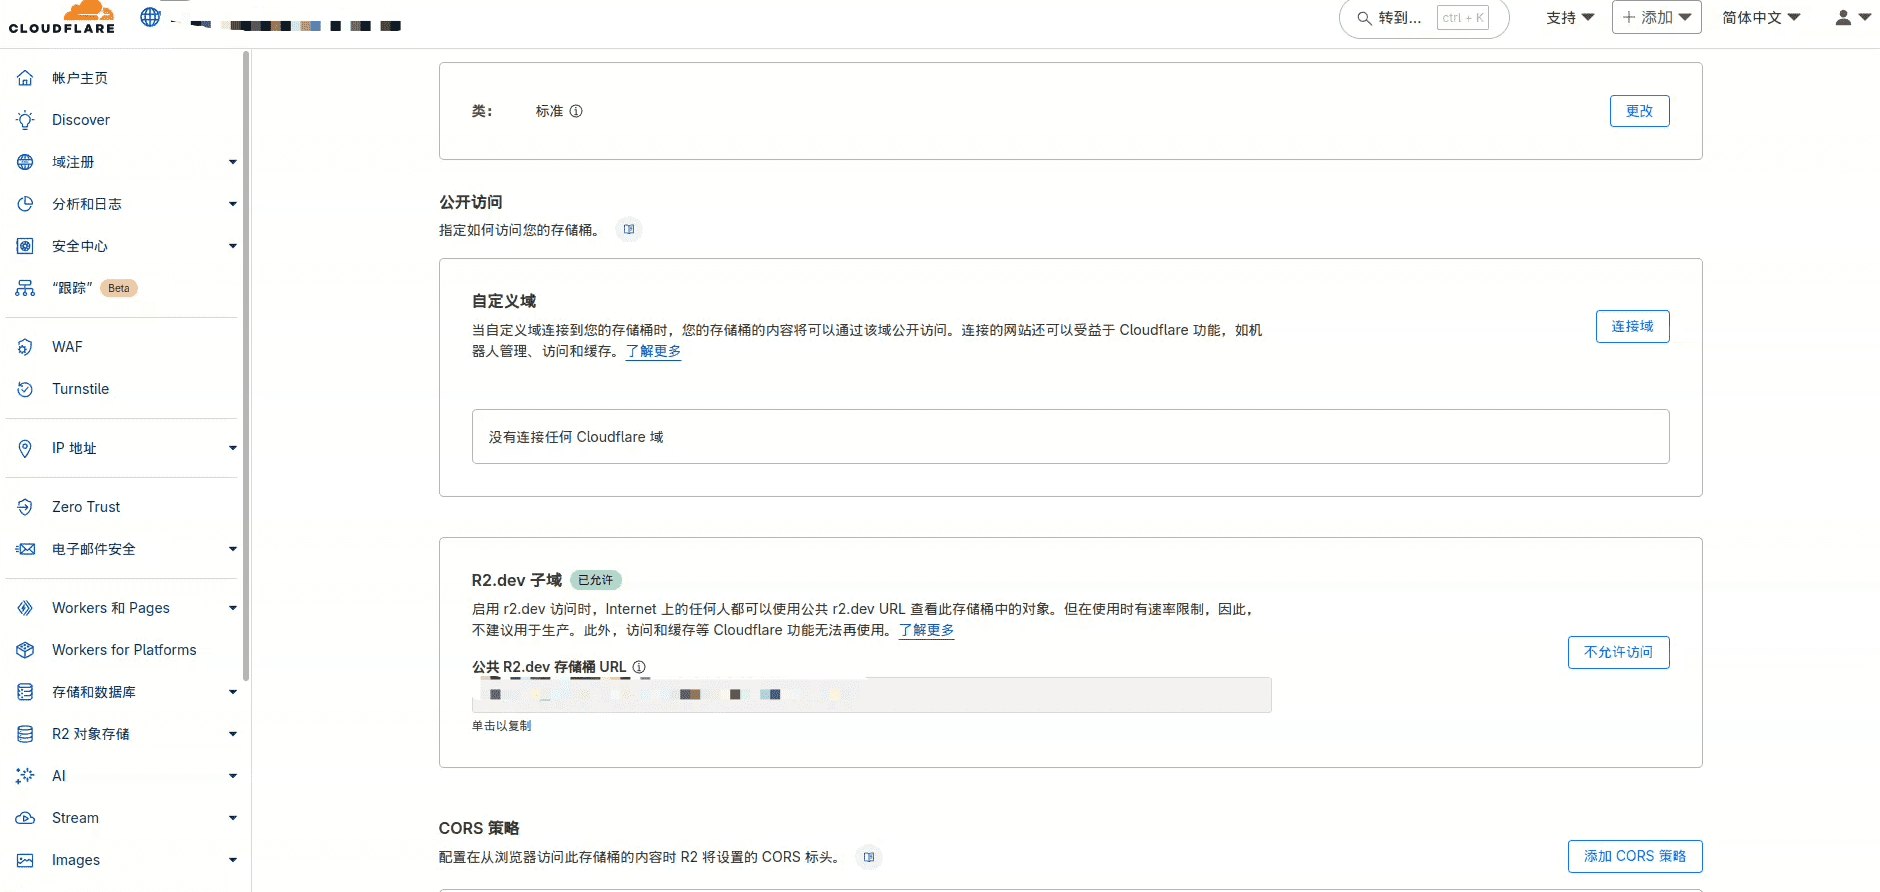Expand the Workers 和 Pages section arrow
Viewport: 1880px width, 892px height.
[x=233, y=608]
